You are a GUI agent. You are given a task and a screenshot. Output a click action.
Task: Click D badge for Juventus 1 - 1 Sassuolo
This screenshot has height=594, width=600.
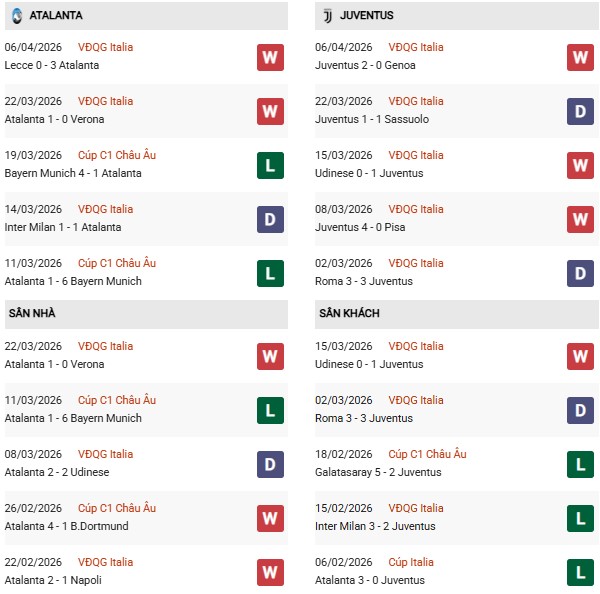point(581,111)
